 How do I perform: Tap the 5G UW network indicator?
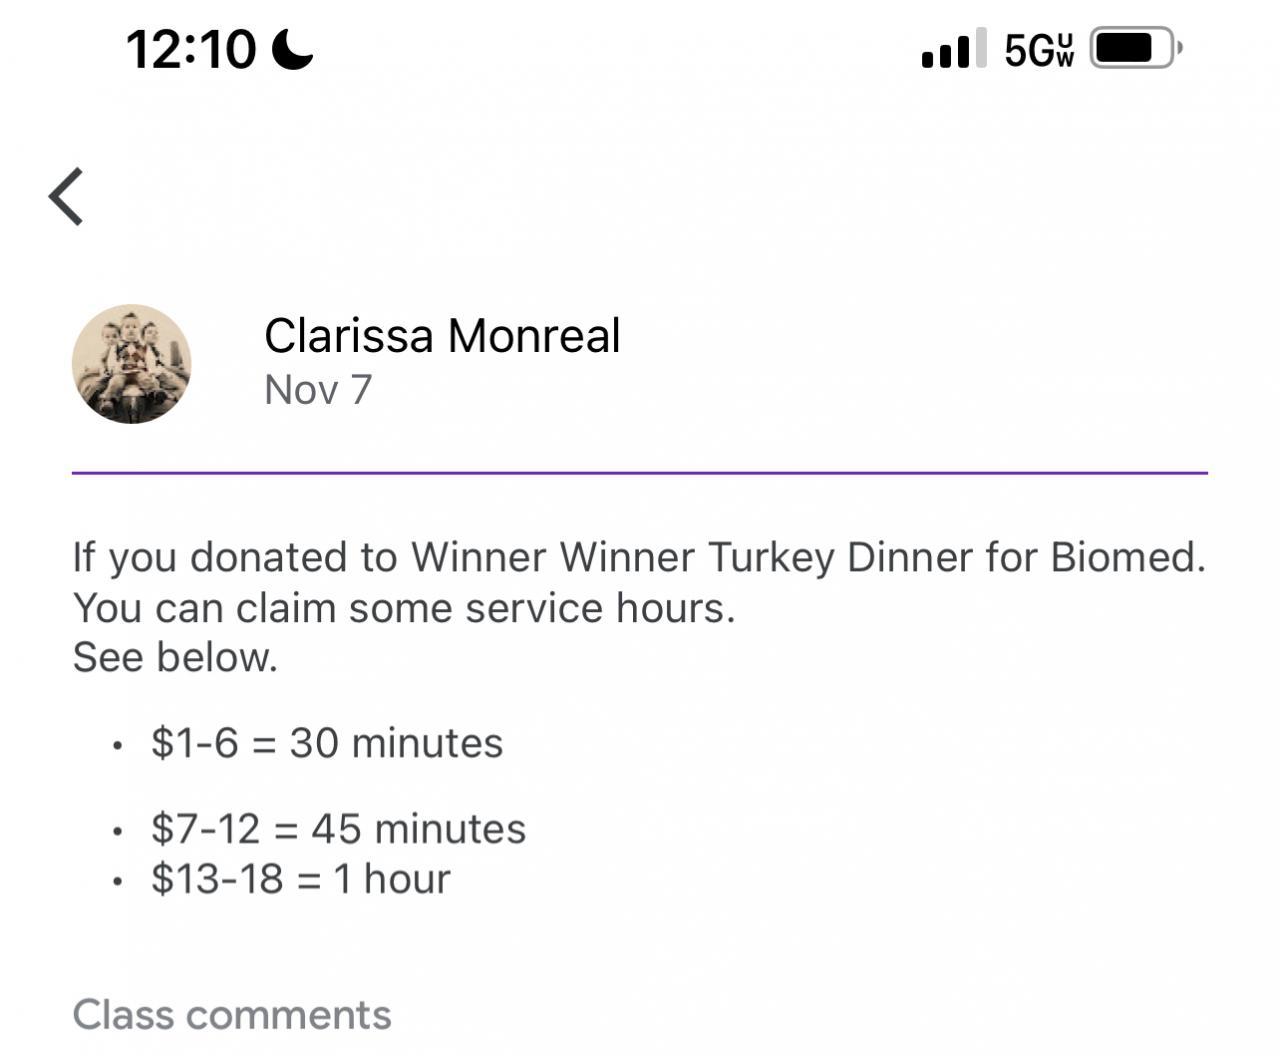tap(1039, 49)
